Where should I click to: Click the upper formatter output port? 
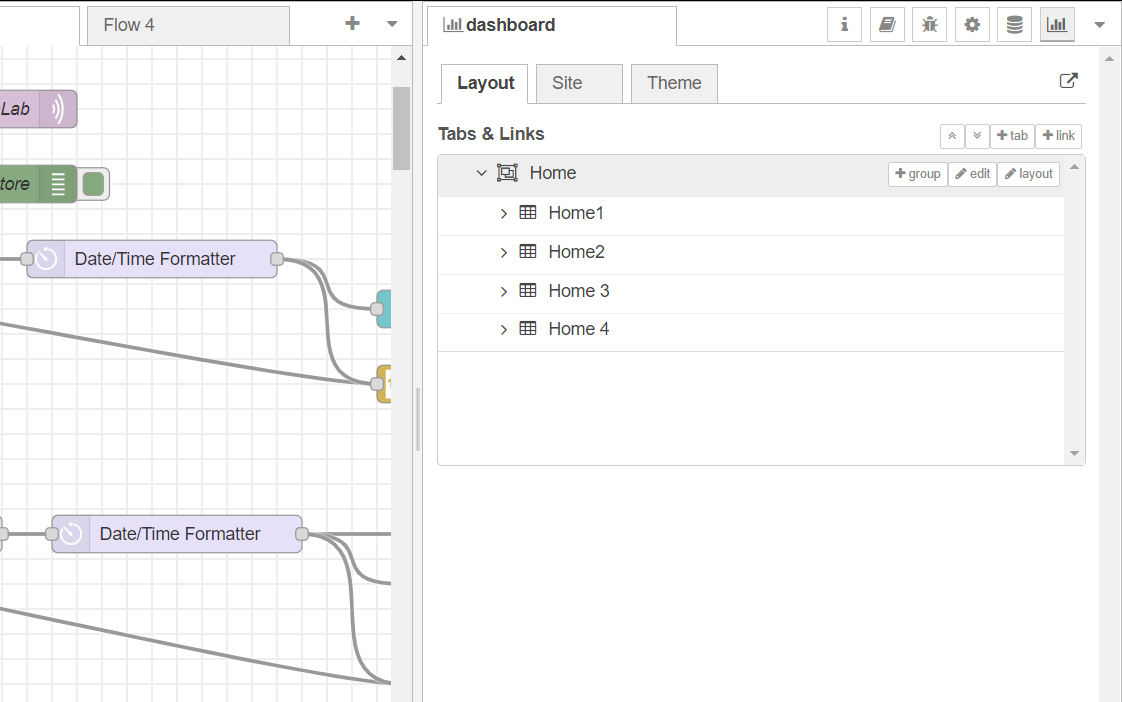(x=277, y=259)
